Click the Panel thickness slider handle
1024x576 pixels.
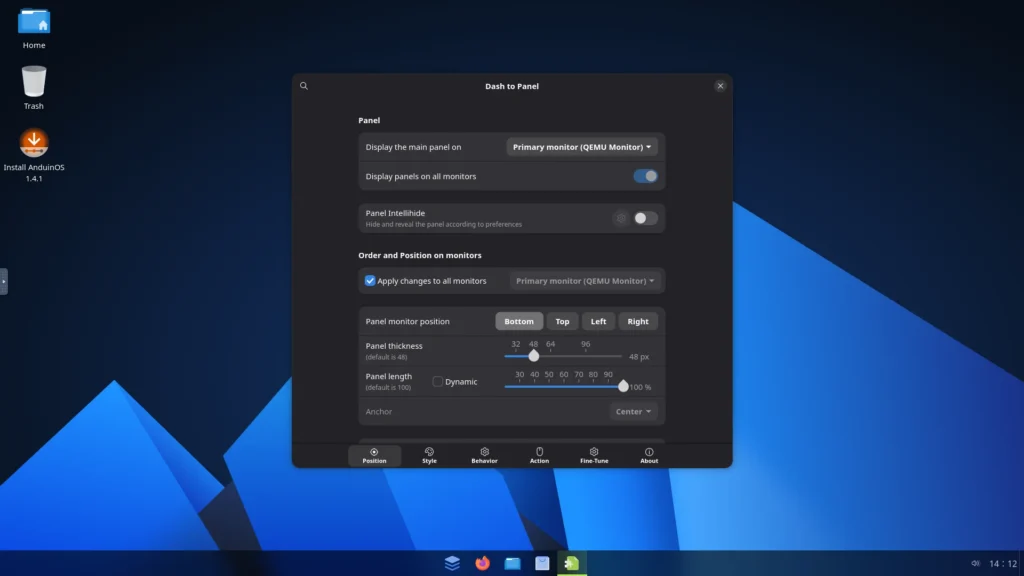click(x=534, y=356)
